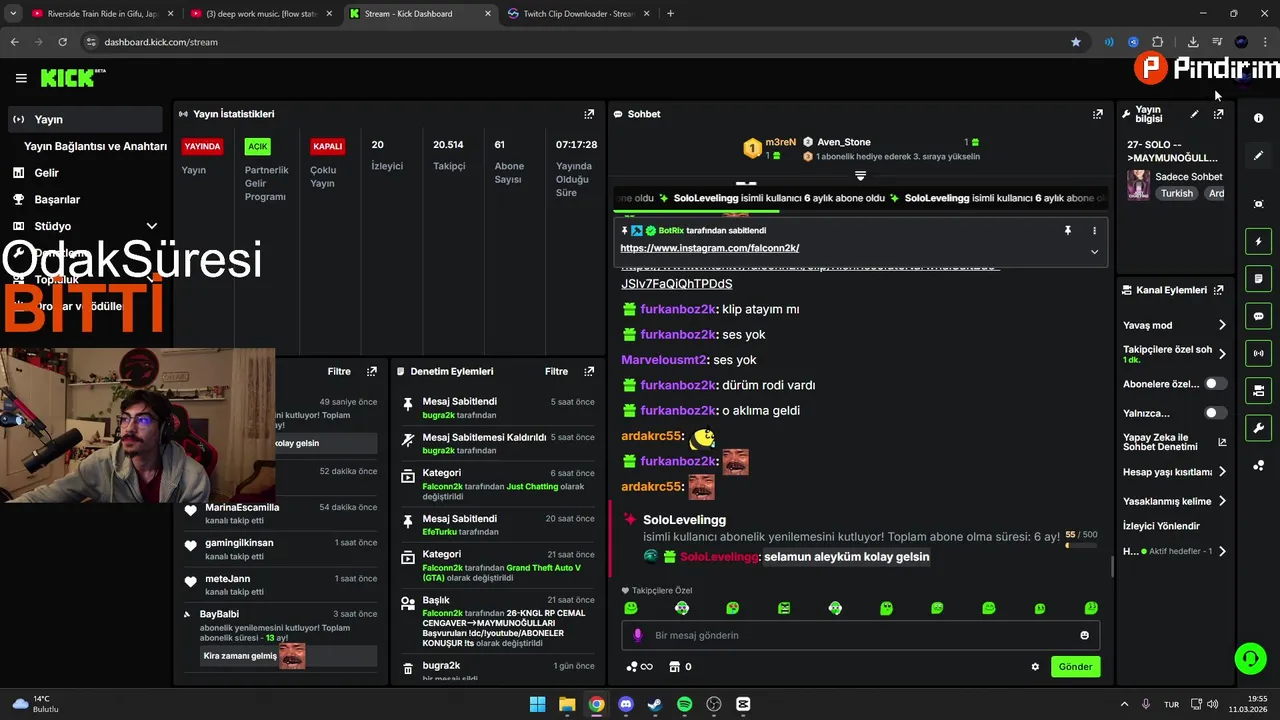Image resolution: width=1280 pixels, height=720 pixels.
Task: Open Yapay Zeka ile Sohbet Denetimi
Action: pos(1174,442)
